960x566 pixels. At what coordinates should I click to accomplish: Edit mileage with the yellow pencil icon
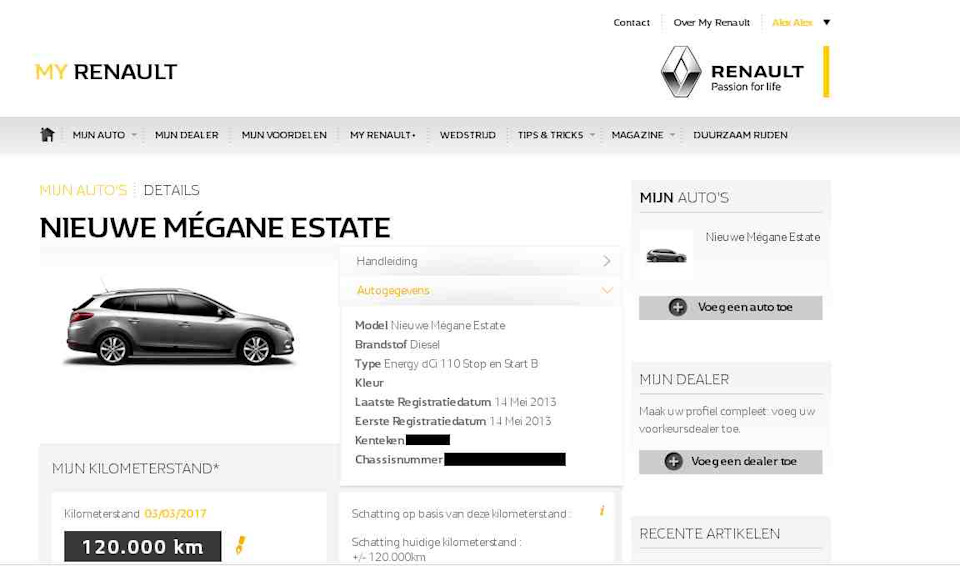(x=241, y=545)
